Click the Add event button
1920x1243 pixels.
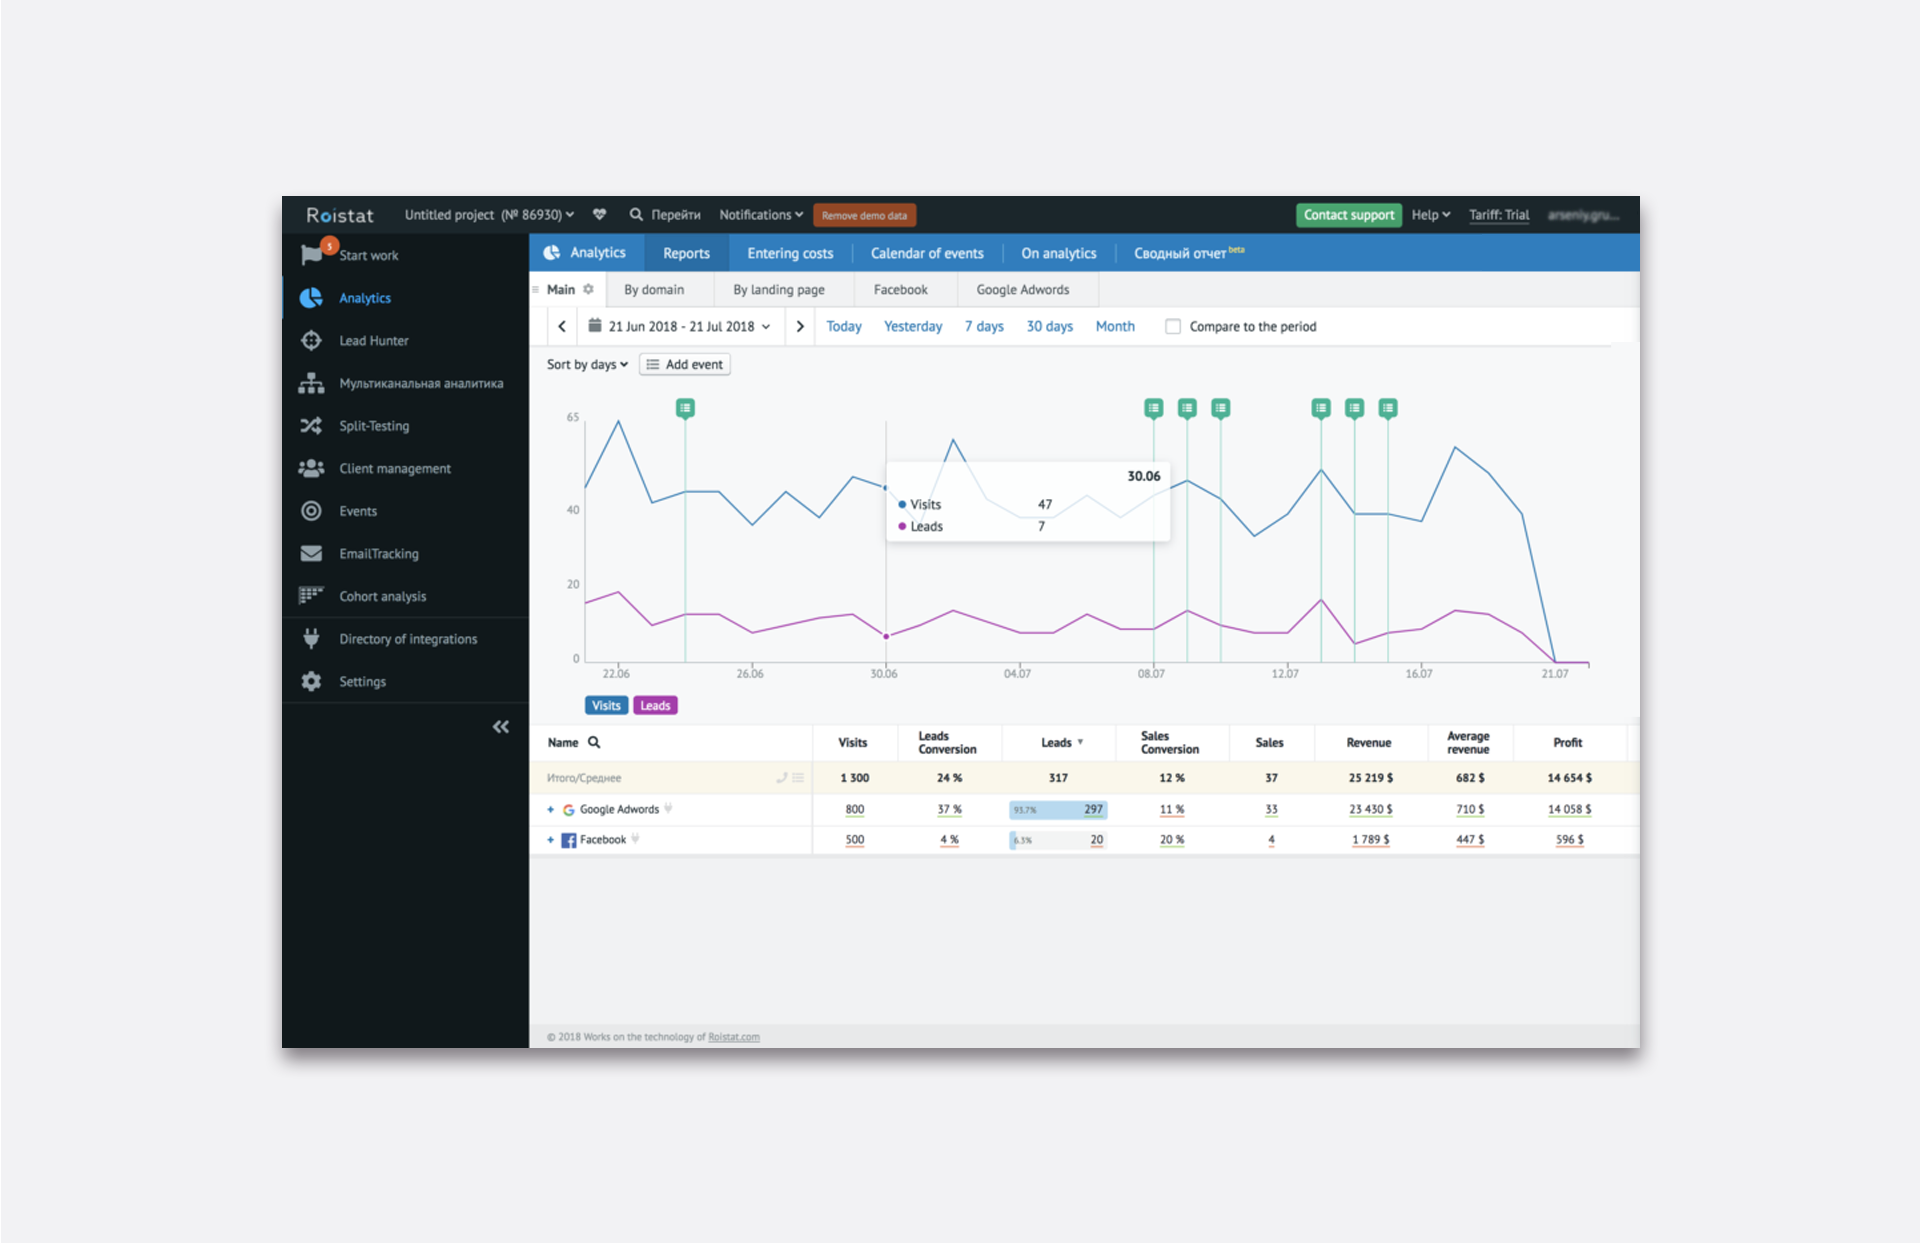pos(685,364)
